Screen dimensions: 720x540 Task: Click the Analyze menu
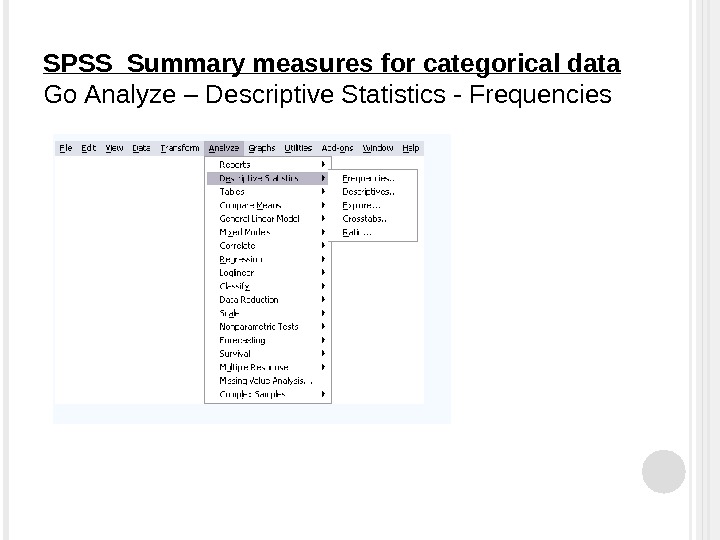pyautogui.click(x=224, y=148)
